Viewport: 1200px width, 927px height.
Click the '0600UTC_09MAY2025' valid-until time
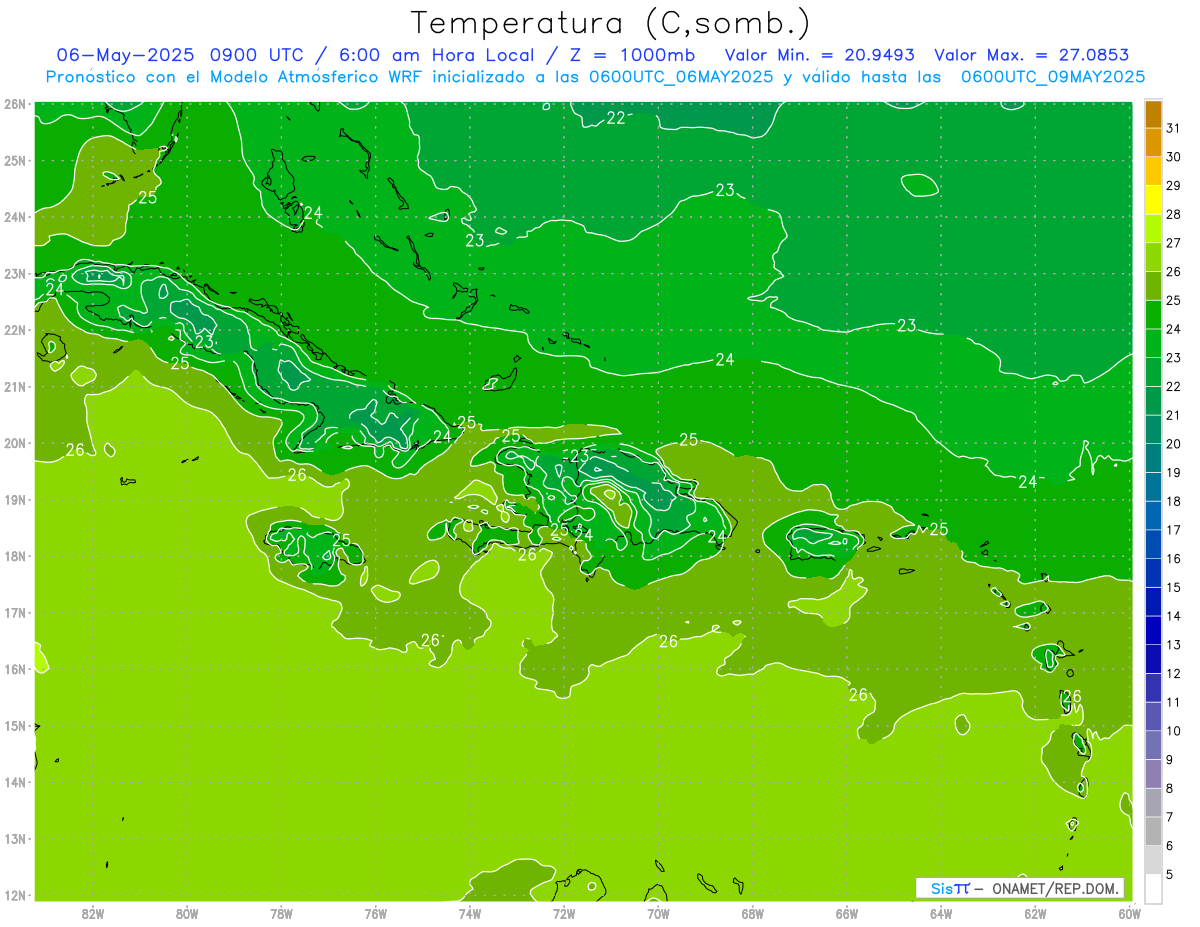pos(1053,76)
